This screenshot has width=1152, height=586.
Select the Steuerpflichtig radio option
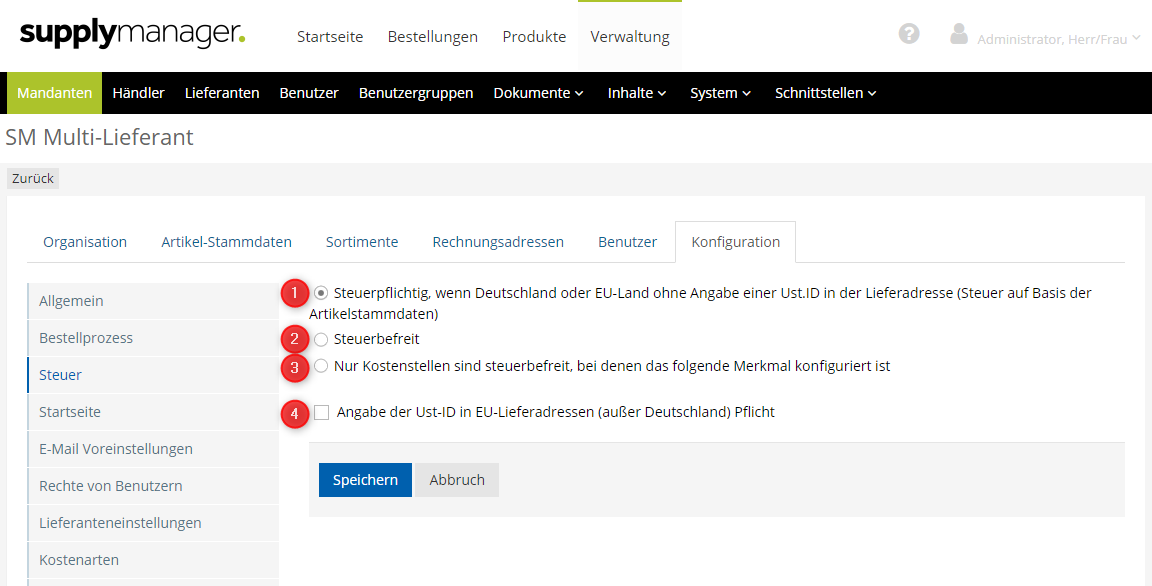pos(321,293)
